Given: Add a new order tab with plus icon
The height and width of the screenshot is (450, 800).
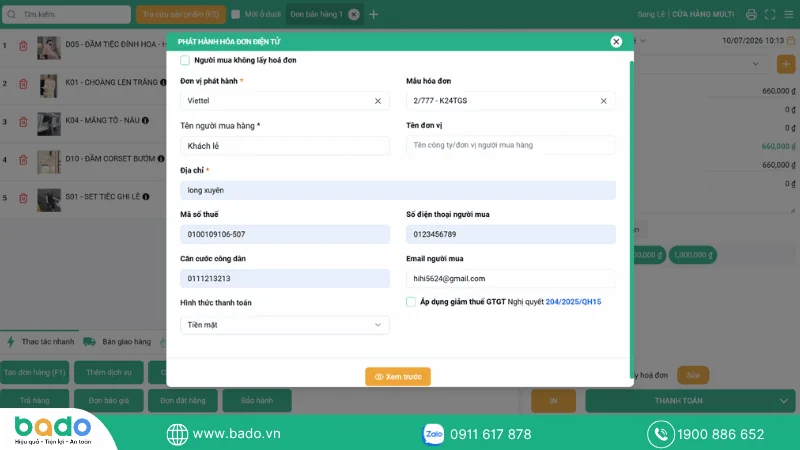Looking at the screenshot, I should [x=373, y=14].
